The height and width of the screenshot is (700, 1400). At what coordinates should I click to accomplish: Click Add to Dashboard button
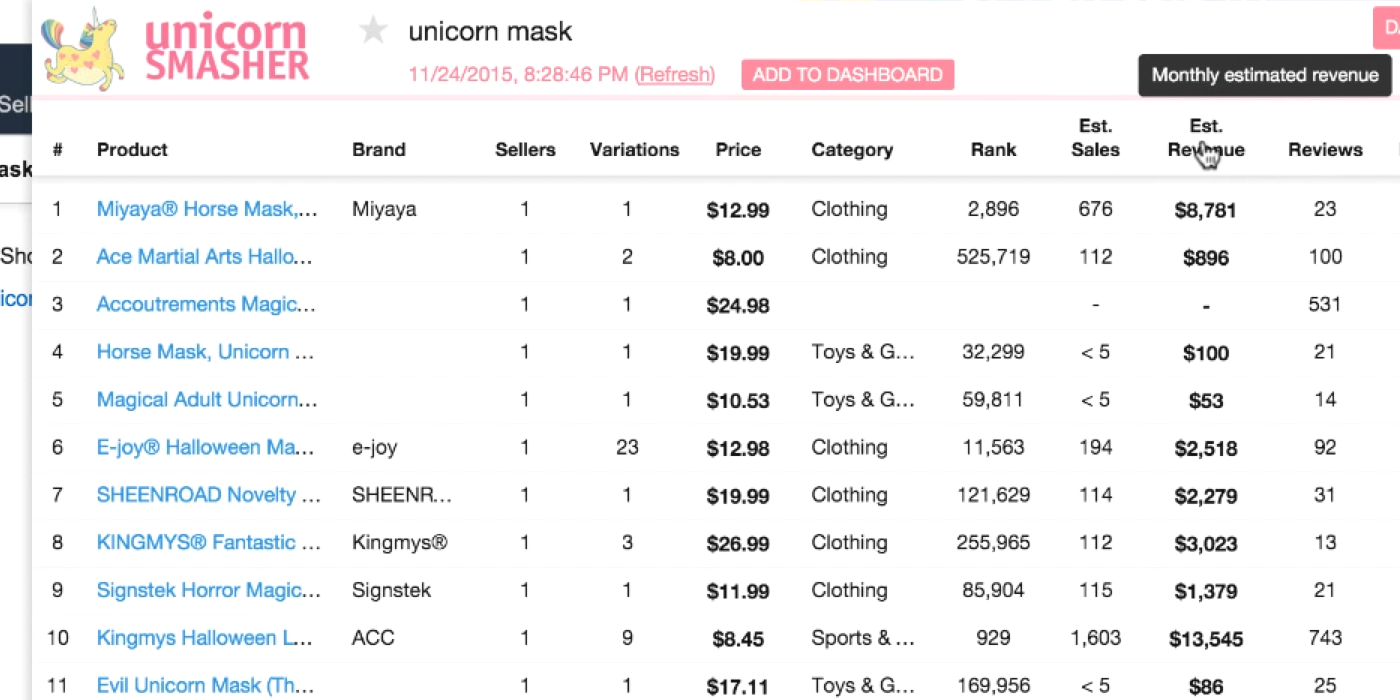pyautogui.click(x=847, y=75)
